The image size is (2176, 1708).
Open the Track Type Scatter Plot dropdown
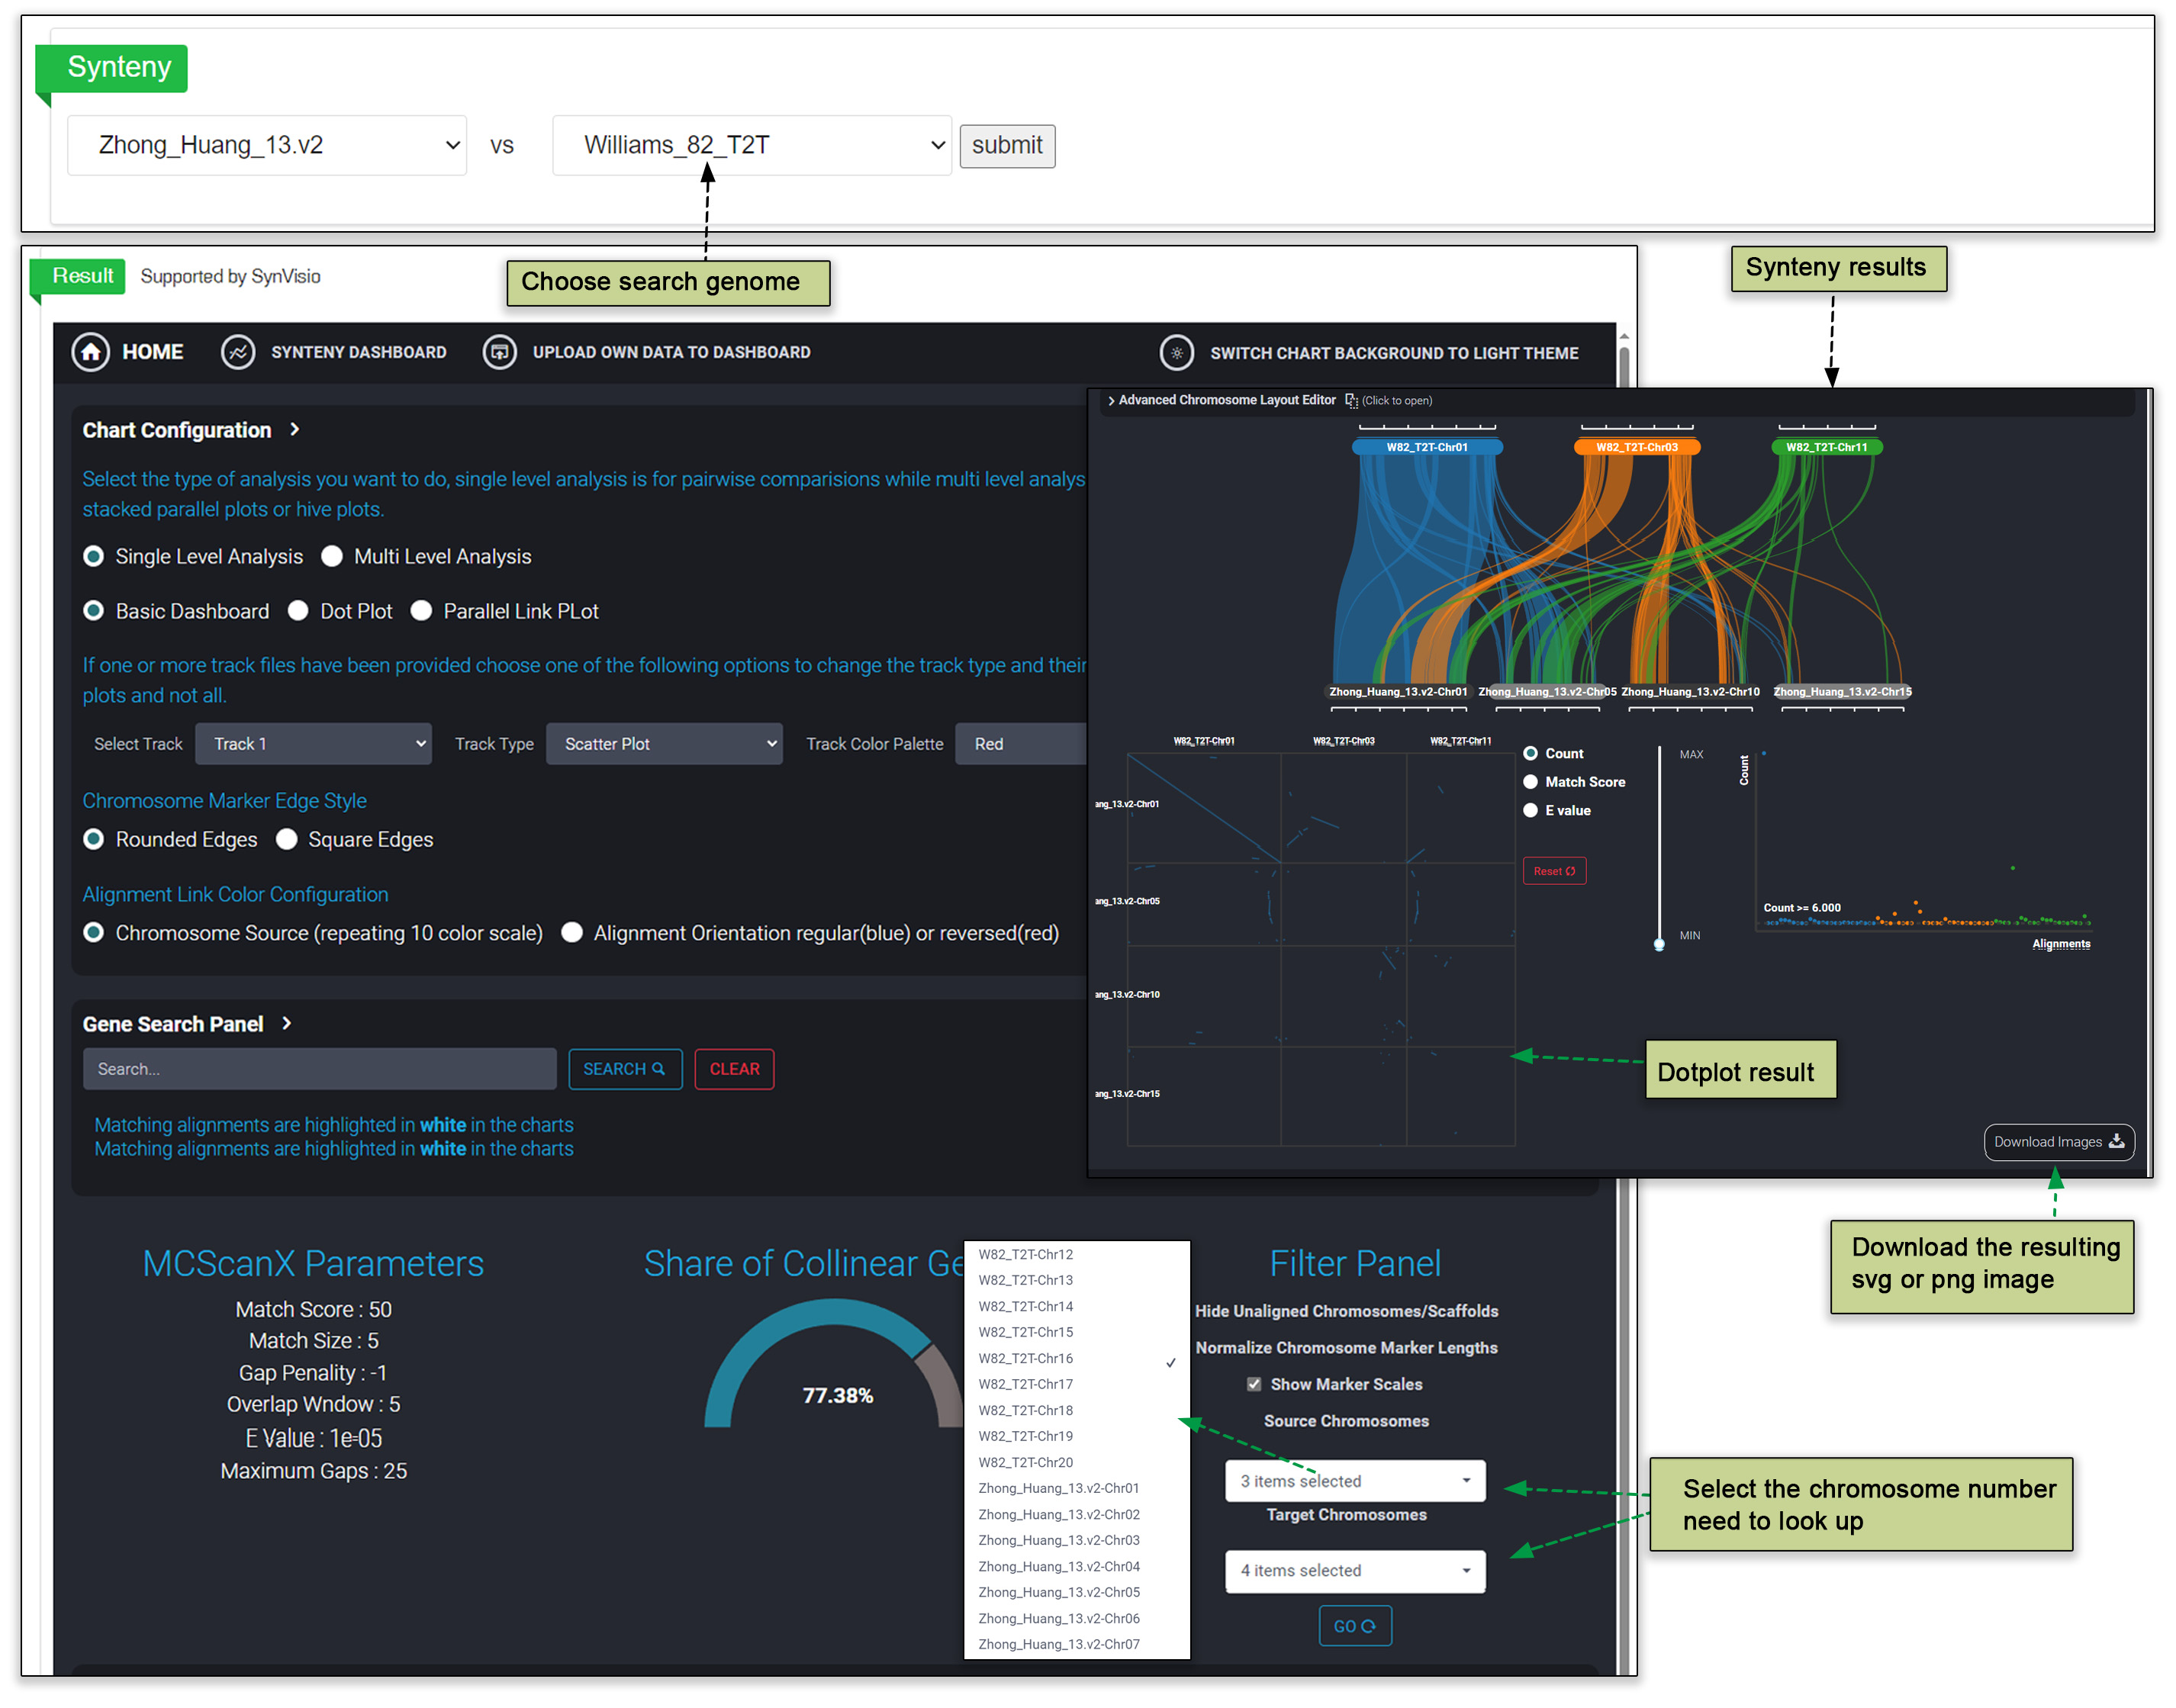pos(664,744)
